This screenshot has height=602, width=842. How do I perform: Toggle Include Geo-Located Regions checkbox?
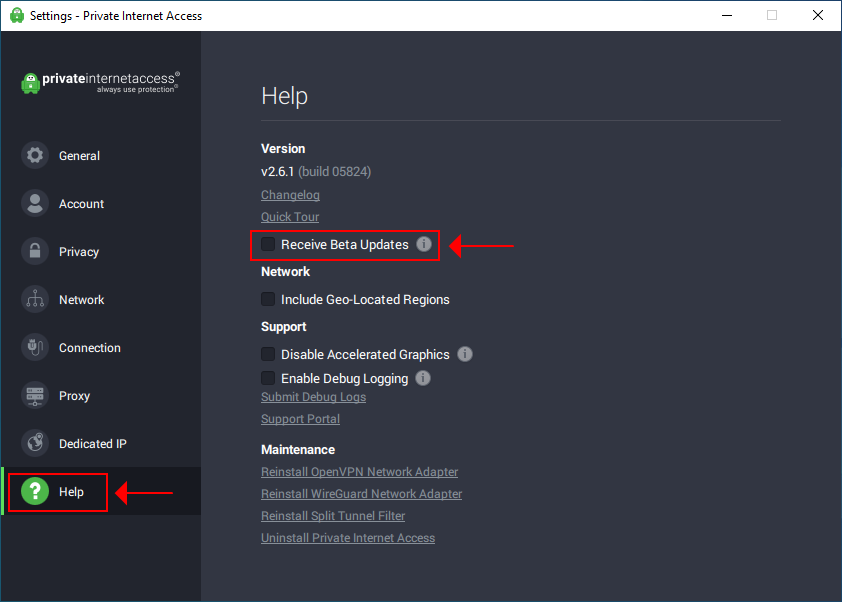[268, 299]
